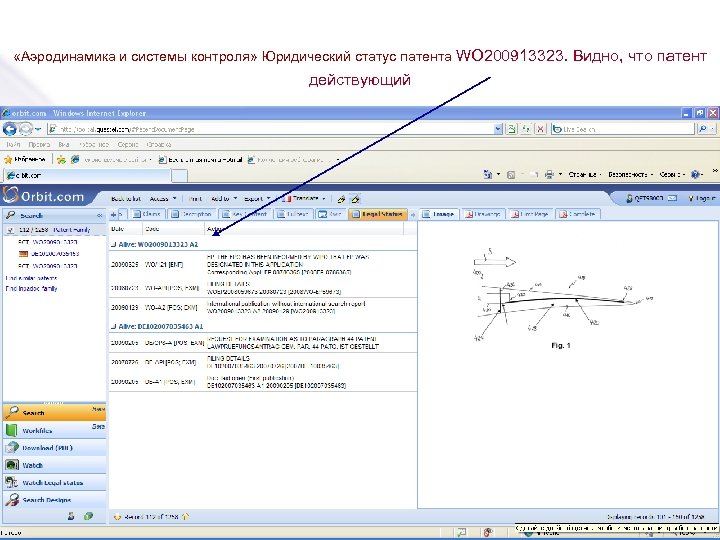The height and width of the screenshot is (540, 720).
Task: Click the IE Home page icon
Action: tap(488, 174)
